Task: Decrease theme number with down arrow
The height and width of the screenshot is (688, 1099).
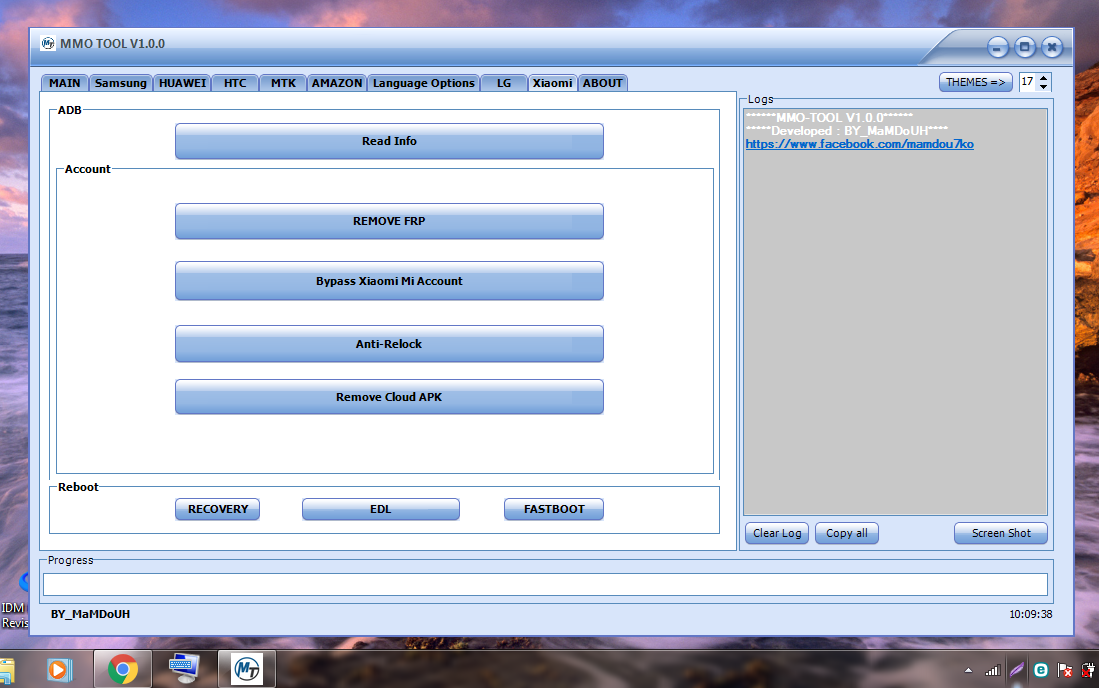Action: click(x=1044, y=87)
